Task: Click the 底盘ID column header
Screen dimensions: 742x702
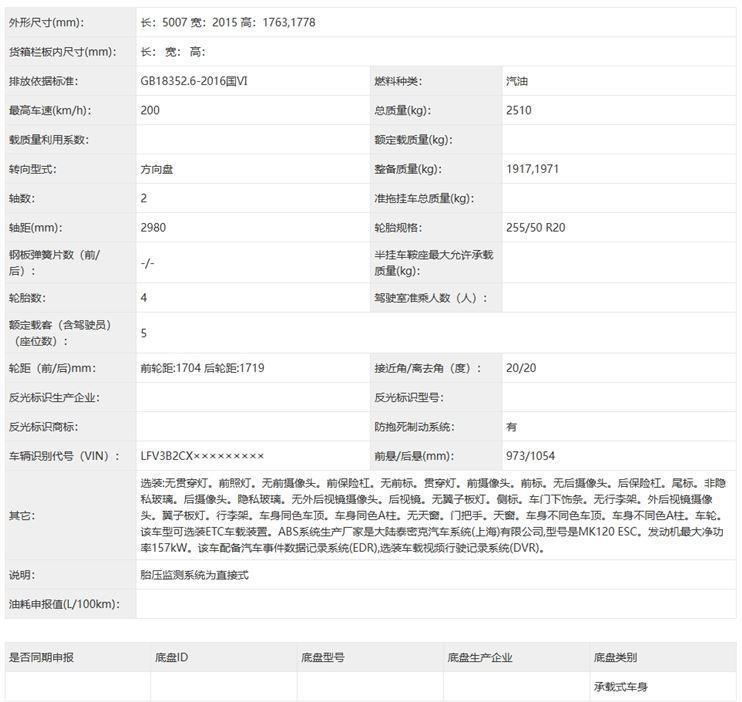Action: click(171, 657)
